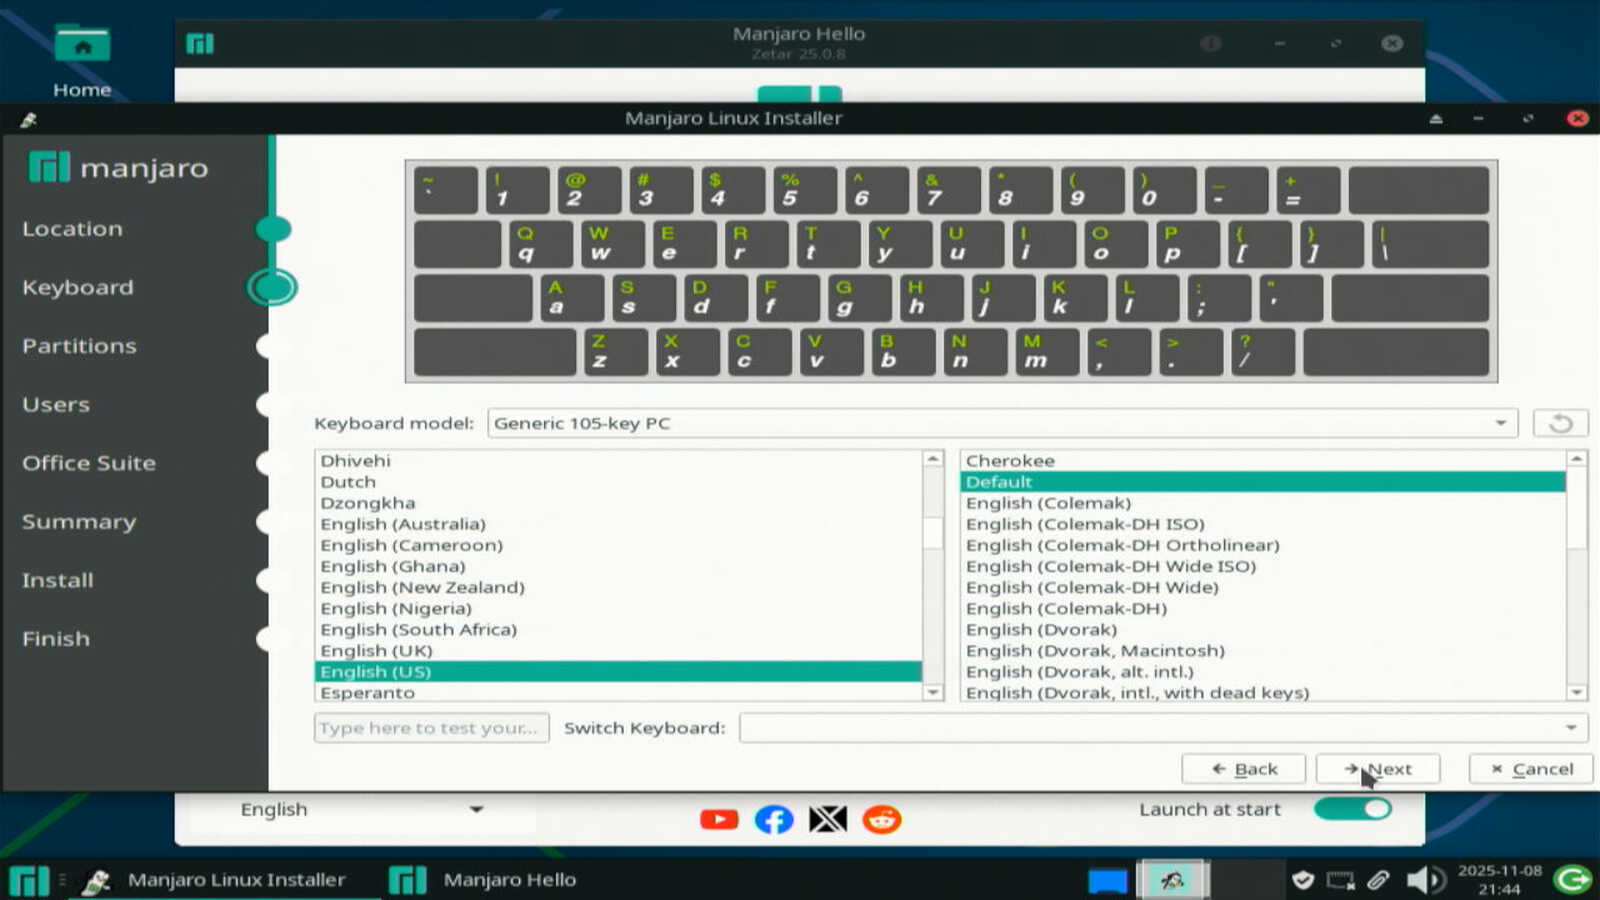Viewport: 1600px width, 900px height.
Task: Select Dzongkha in the language list
Action: [x=618, y=503]
